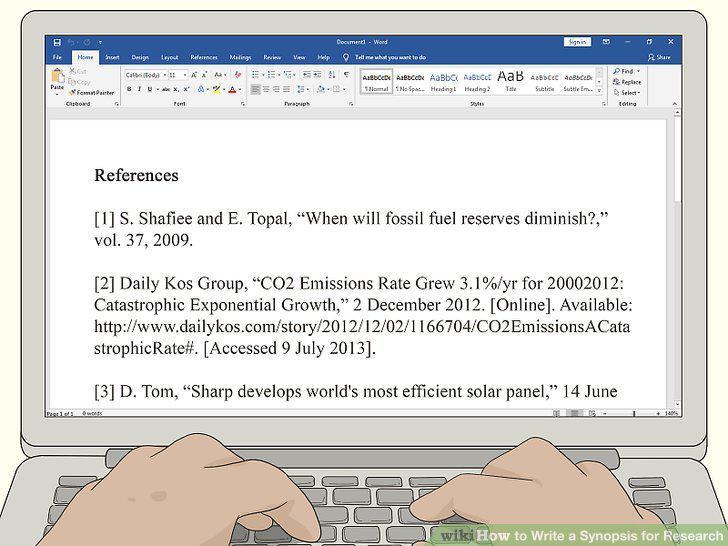This screenshot has height=546, width=728.
Task: Toggle Italic formatting
Action: [139, 89]
